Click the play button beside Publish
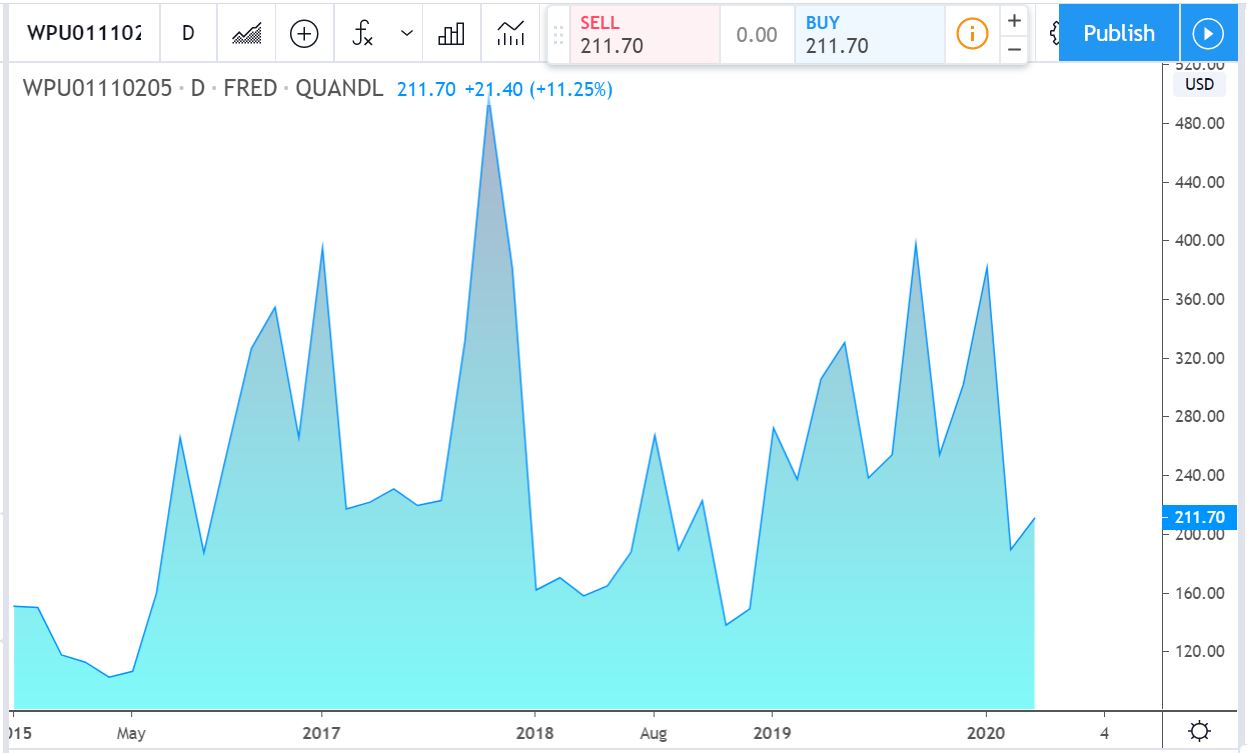This screenshot has width=1247, height=753. (x=1208, y=33)
